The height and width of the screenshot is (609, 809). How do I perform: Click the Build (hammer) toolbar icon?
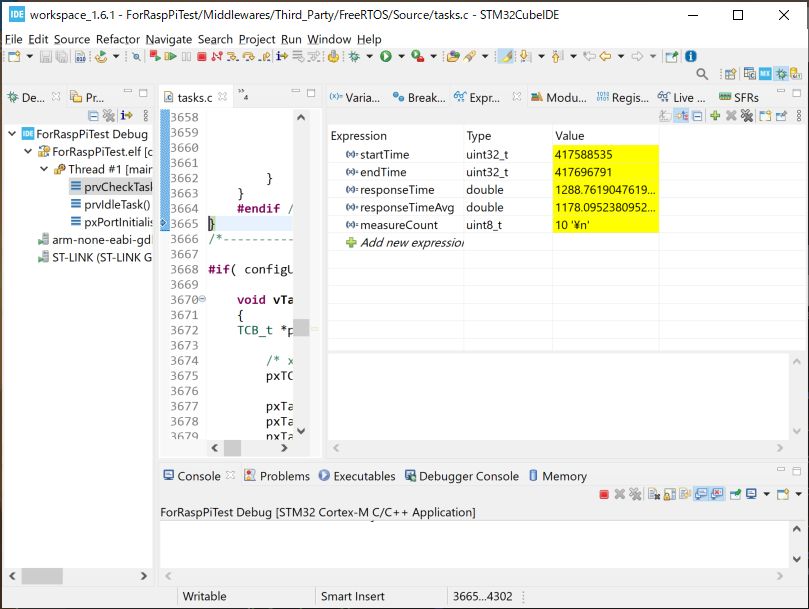333,56
